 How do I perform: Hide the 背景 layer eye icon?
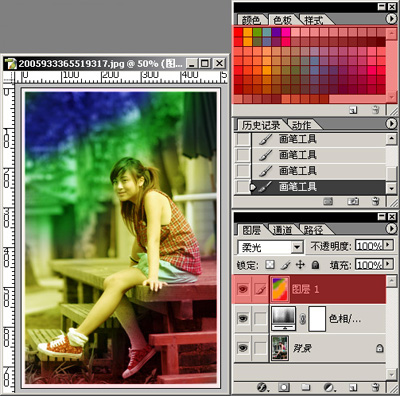point(243,348)
